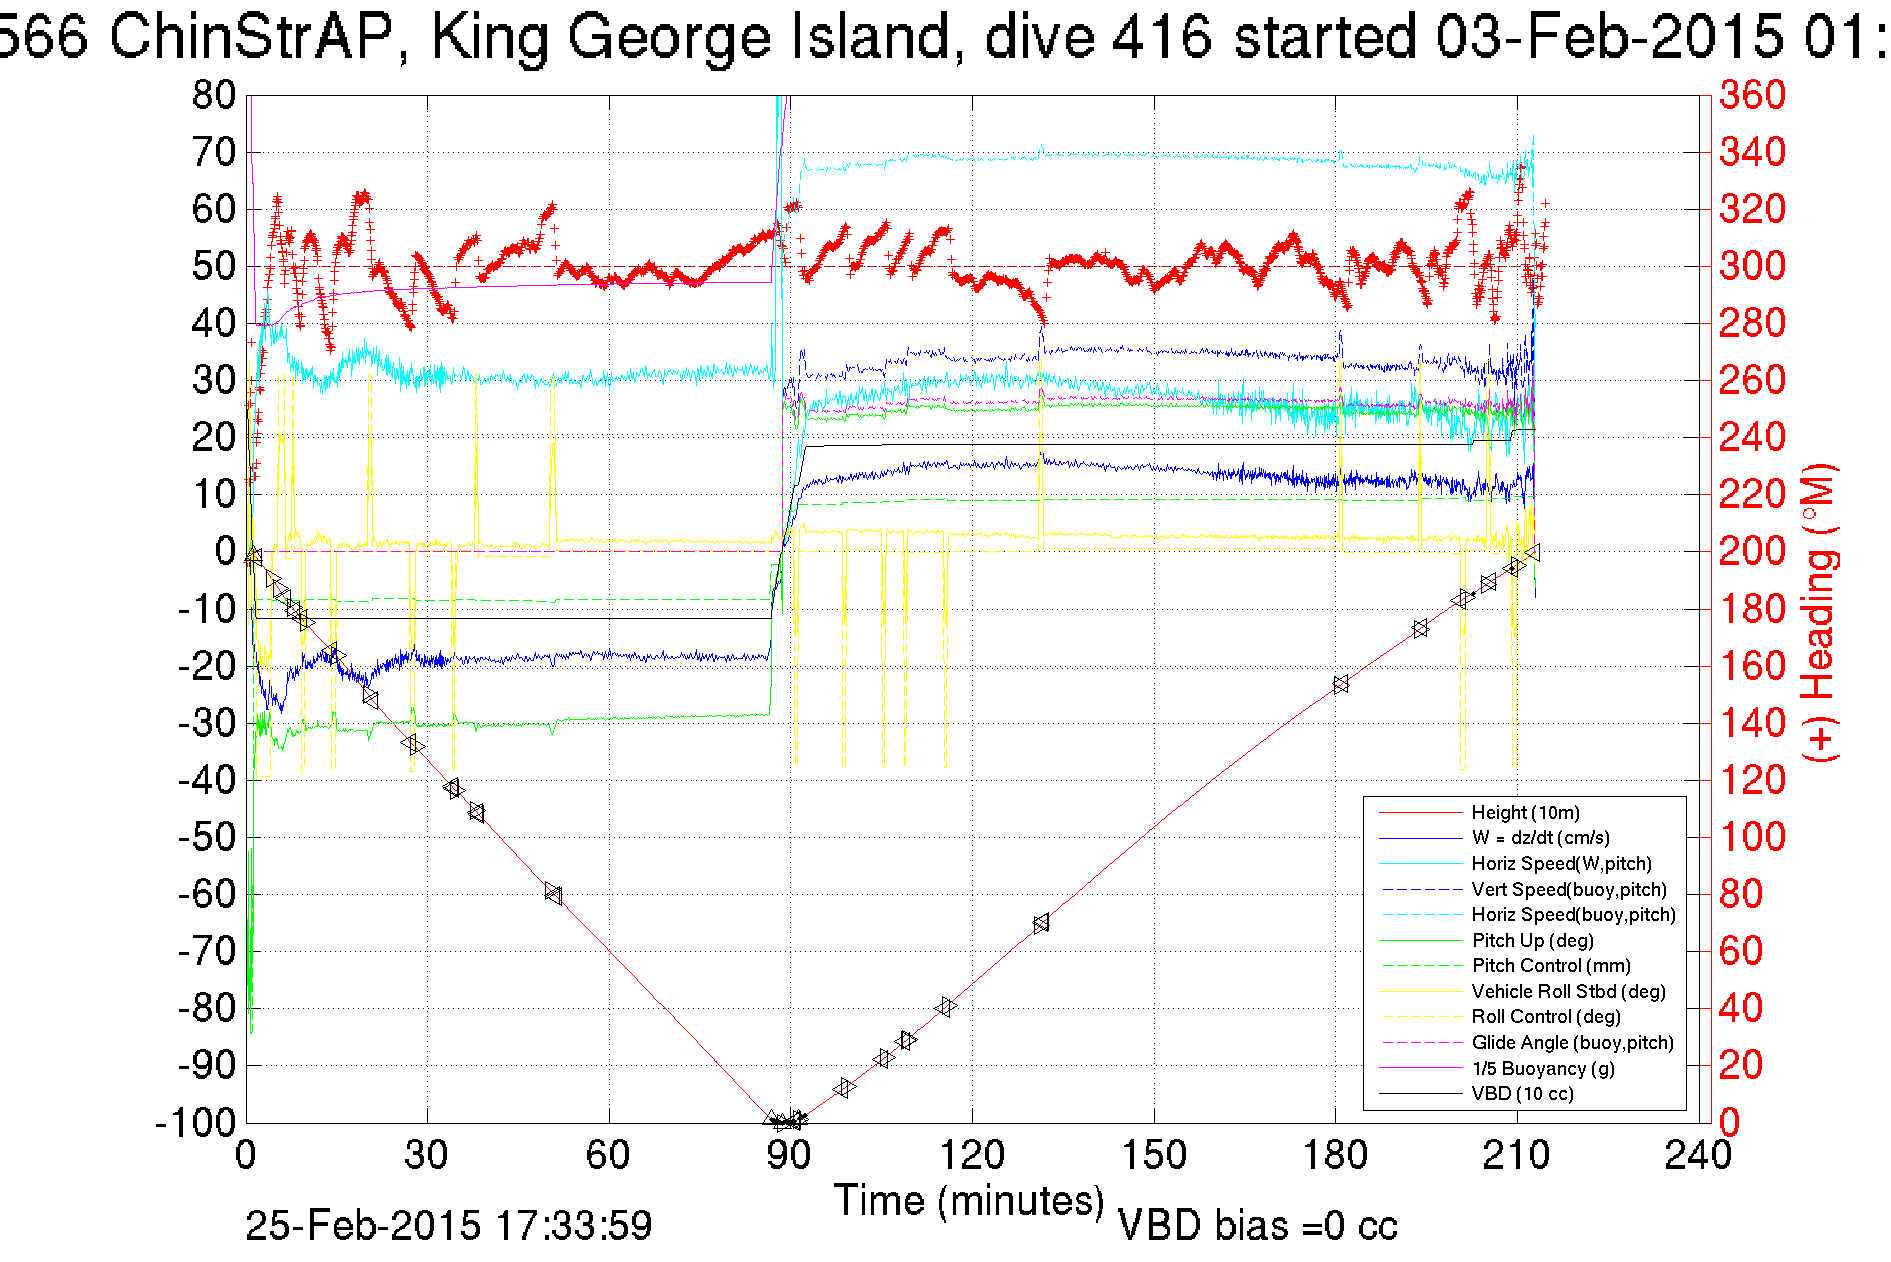Click the red 360 heading axis tick label
The image size is (1891, 1262).
click(1752, 96)
